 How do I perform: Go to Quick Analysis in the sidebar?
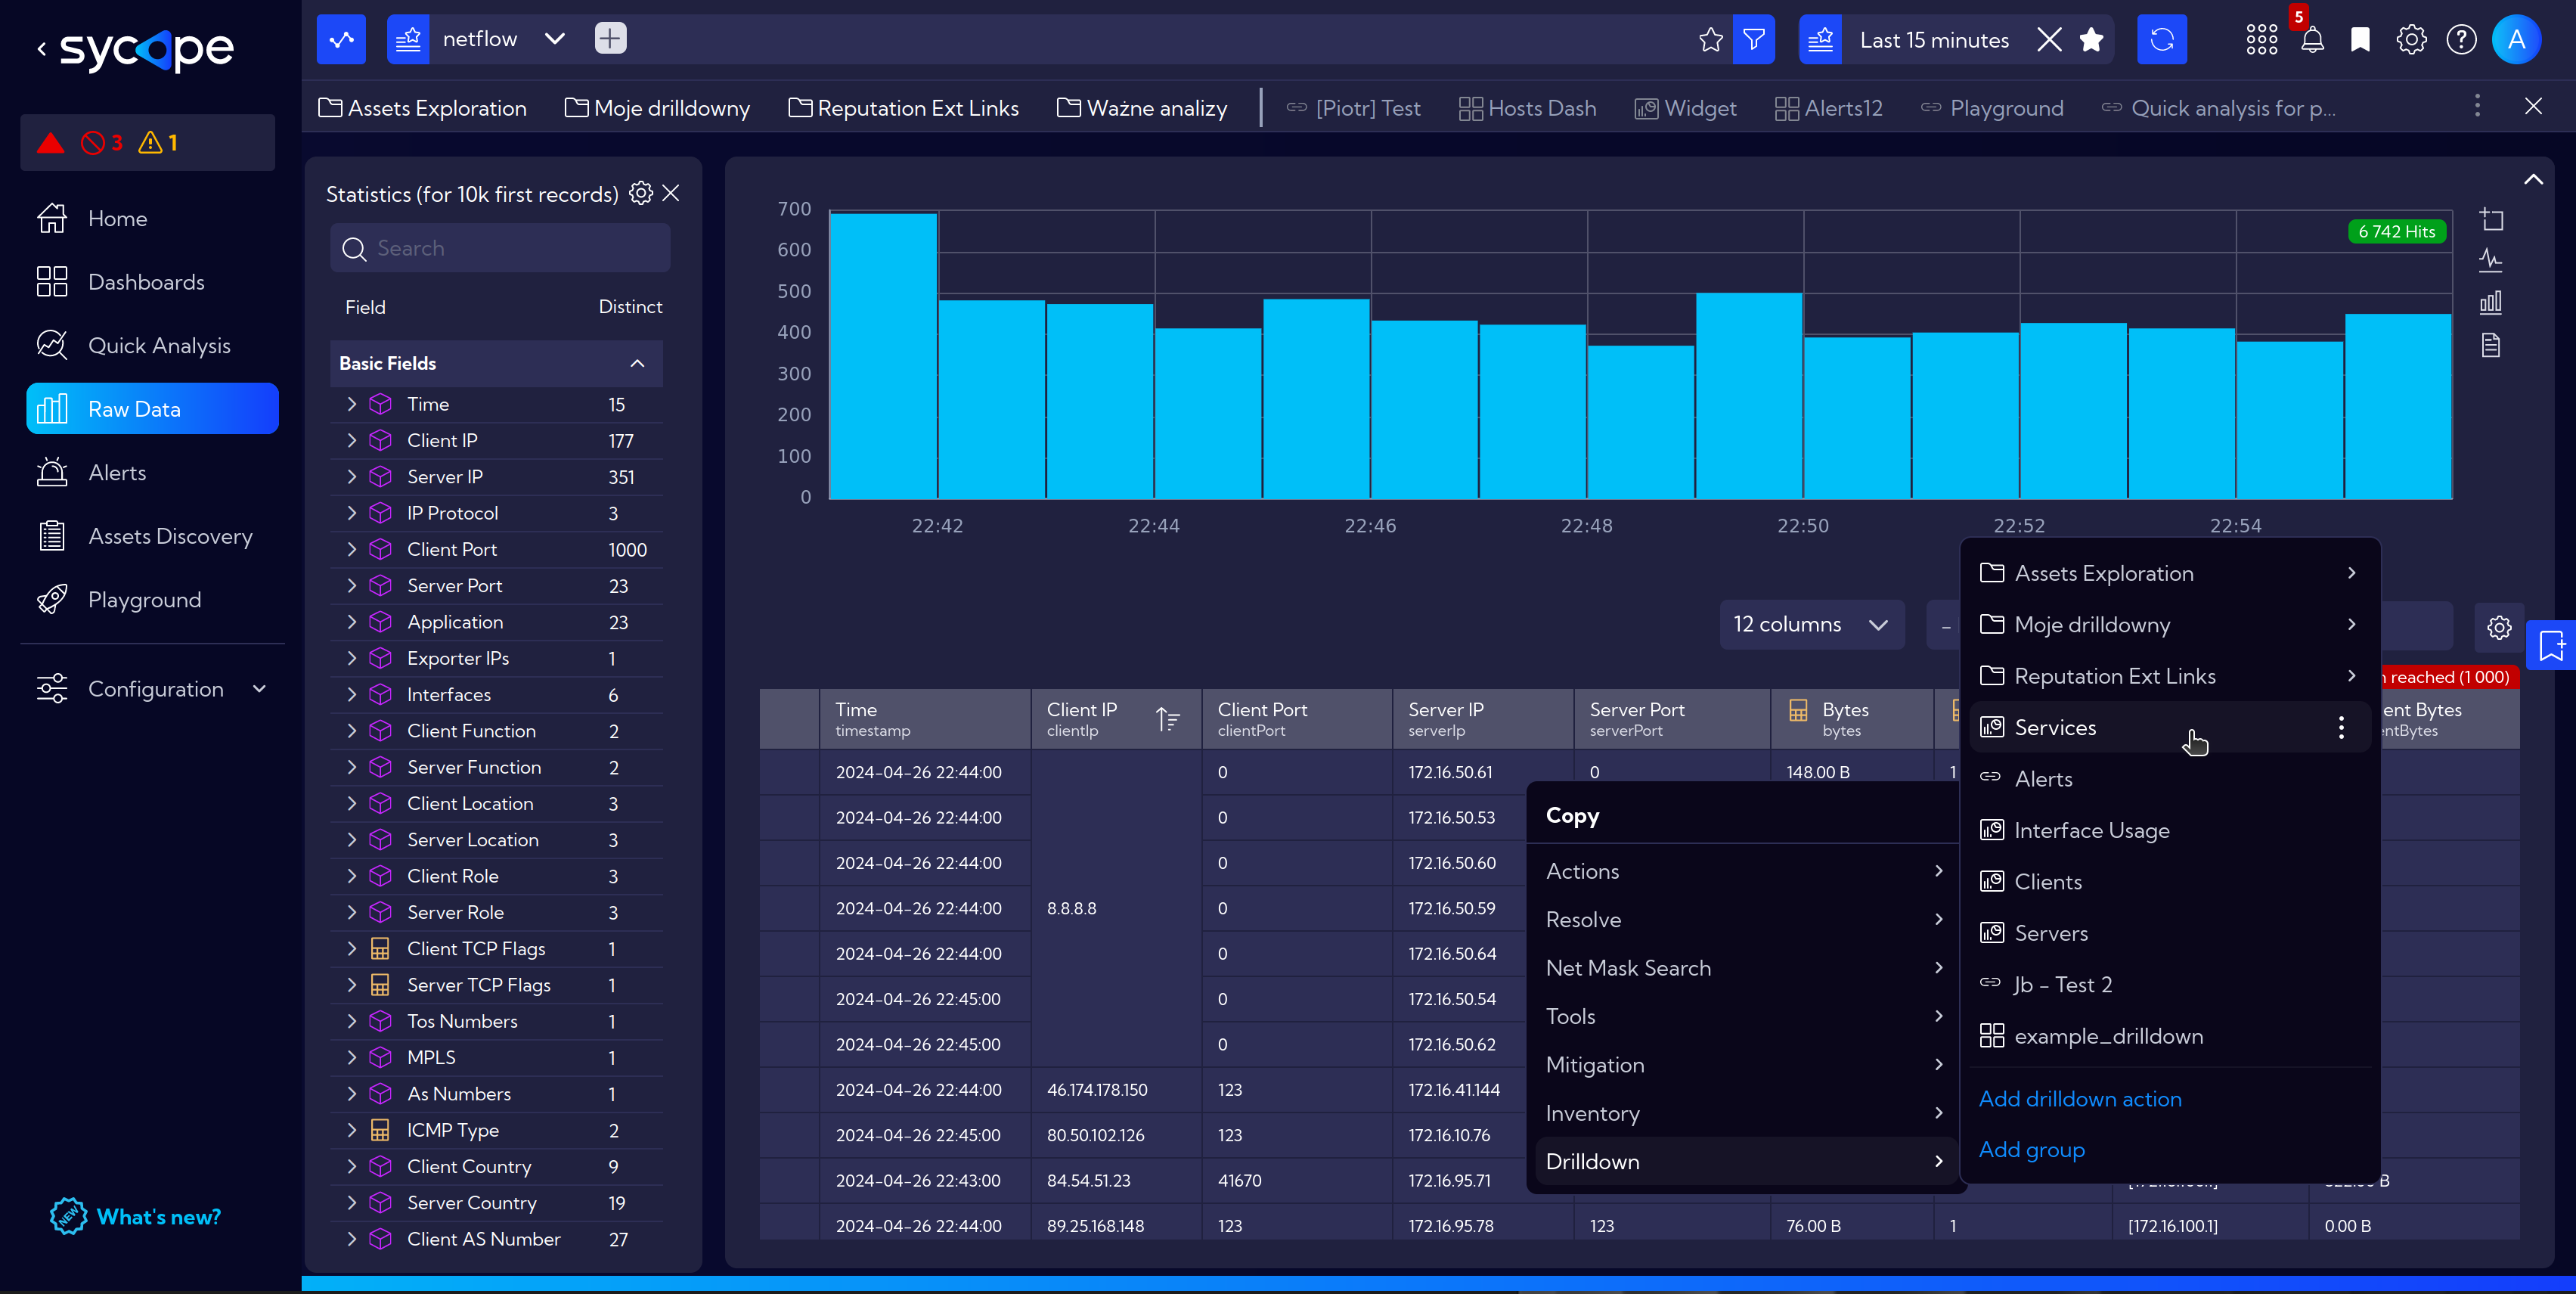click(x=152, y=345)
